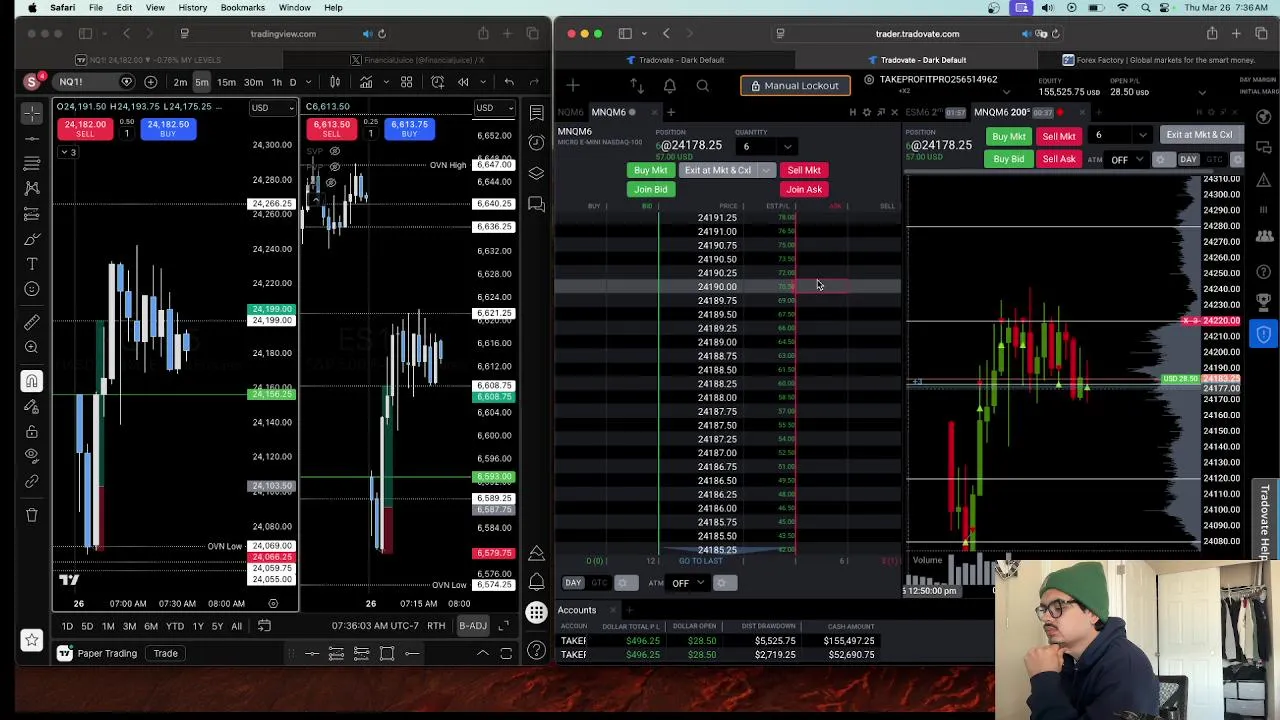
Task: Click the undo arrow in TradingView toolbar
Action: coord(509,82)
